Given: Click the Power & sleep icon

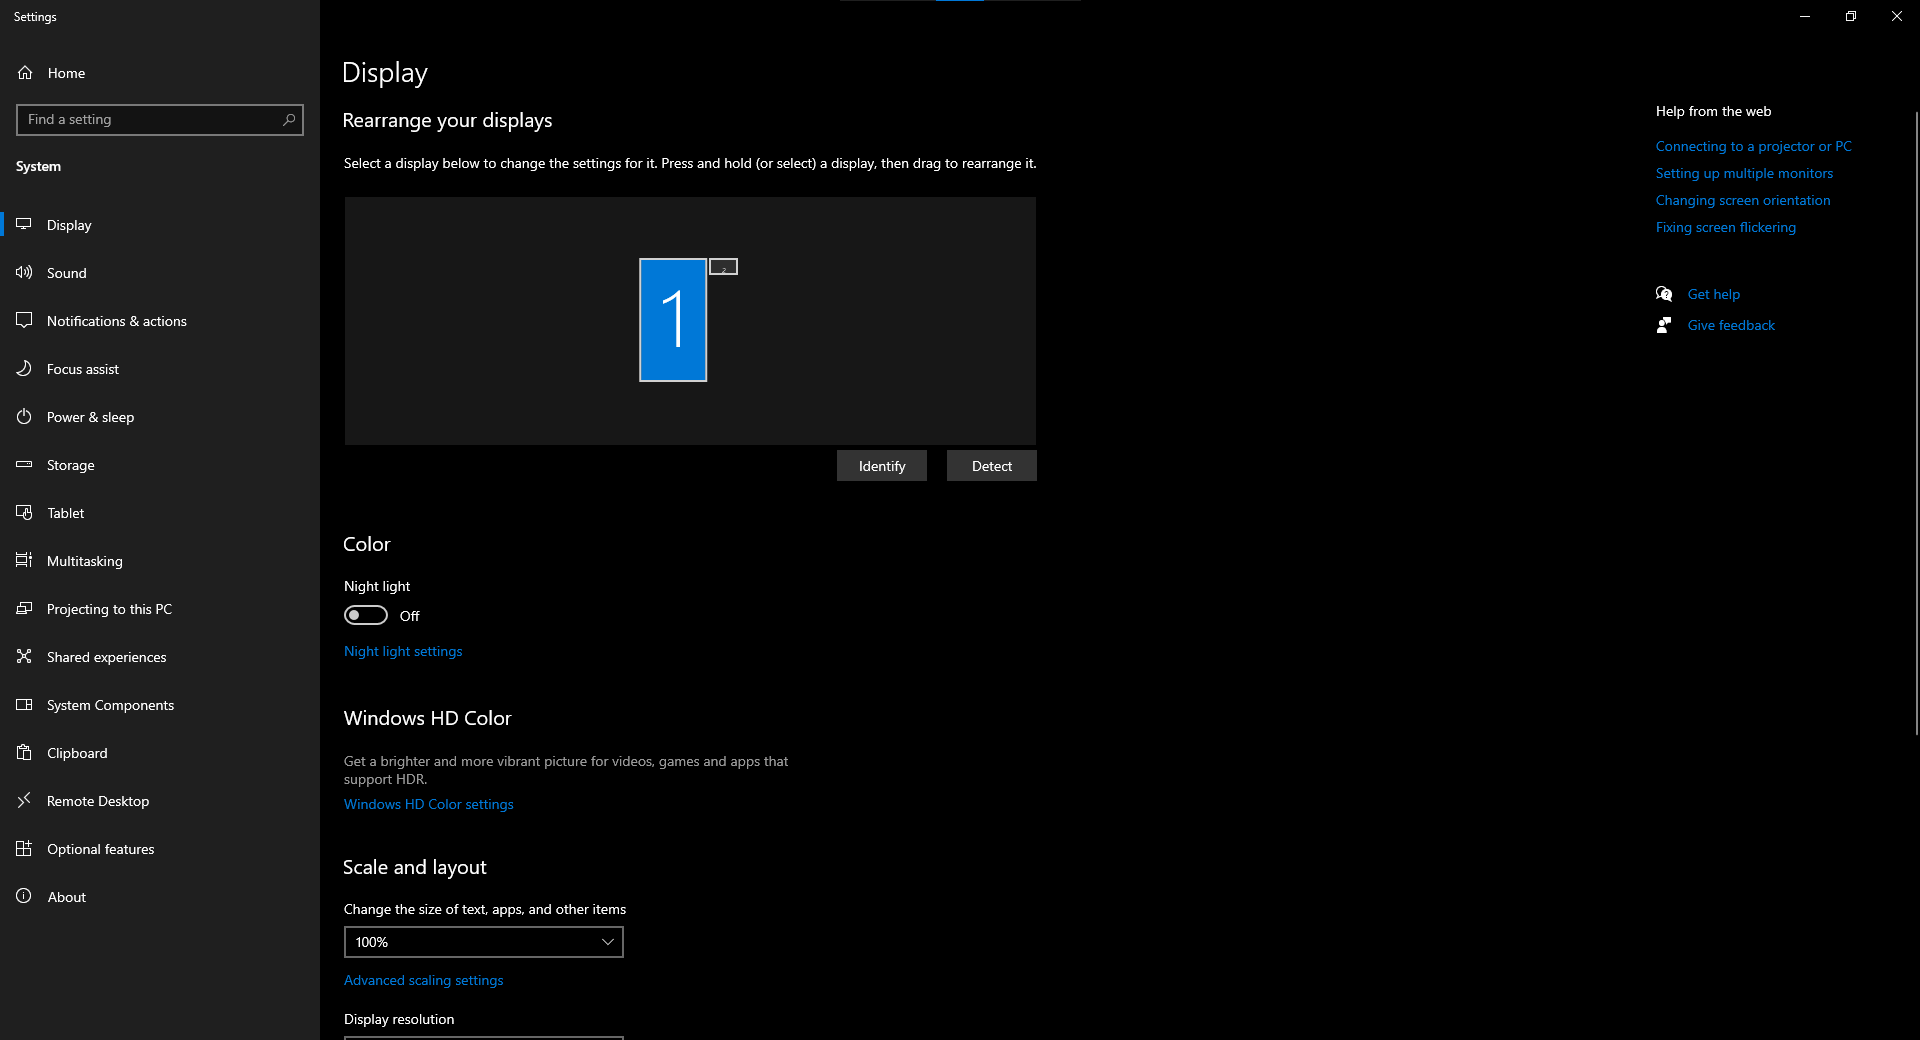Looking at the screenshot, I should tap(24, 417).
